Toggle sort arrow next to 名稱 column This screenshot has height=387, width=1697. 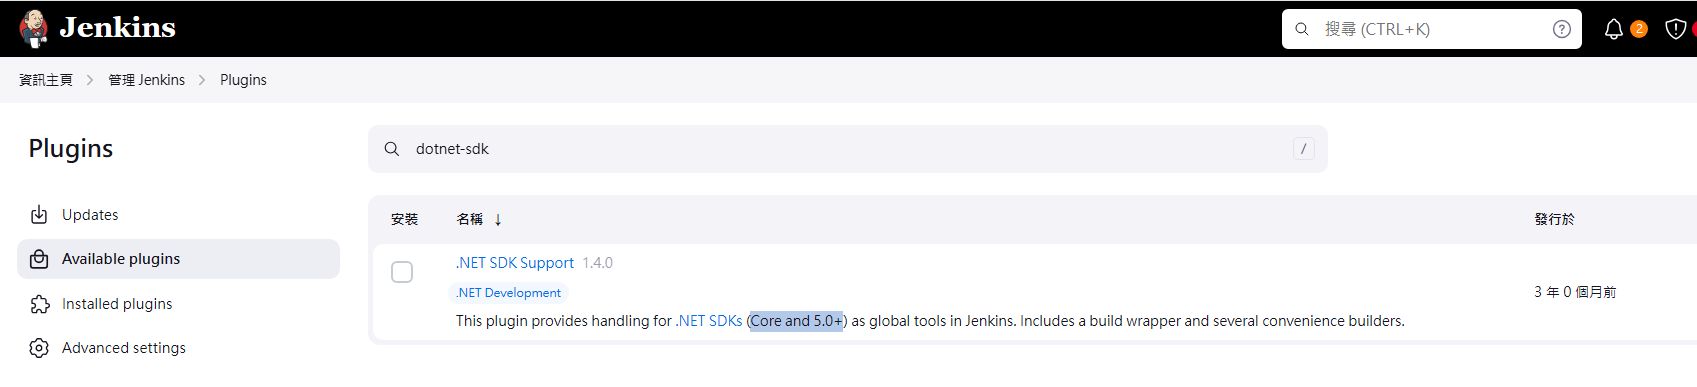(498, 219)
